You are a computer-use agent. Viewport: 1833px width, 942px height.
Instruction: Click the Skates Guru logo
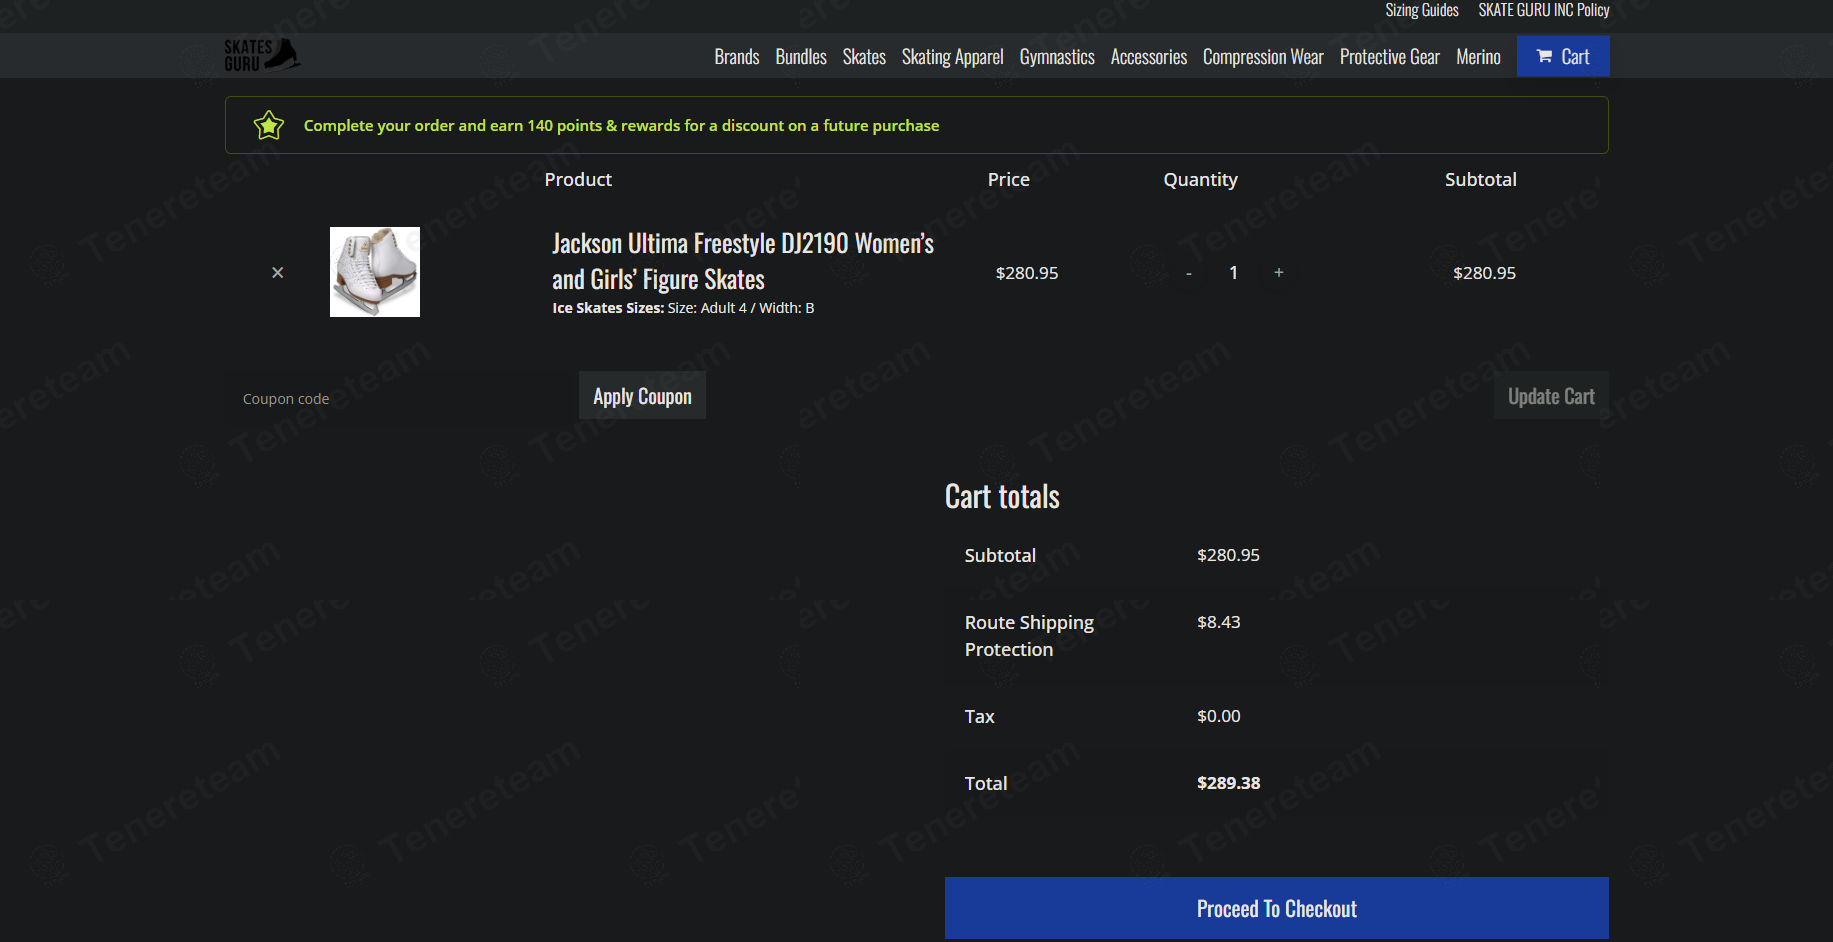pos(262,56)
